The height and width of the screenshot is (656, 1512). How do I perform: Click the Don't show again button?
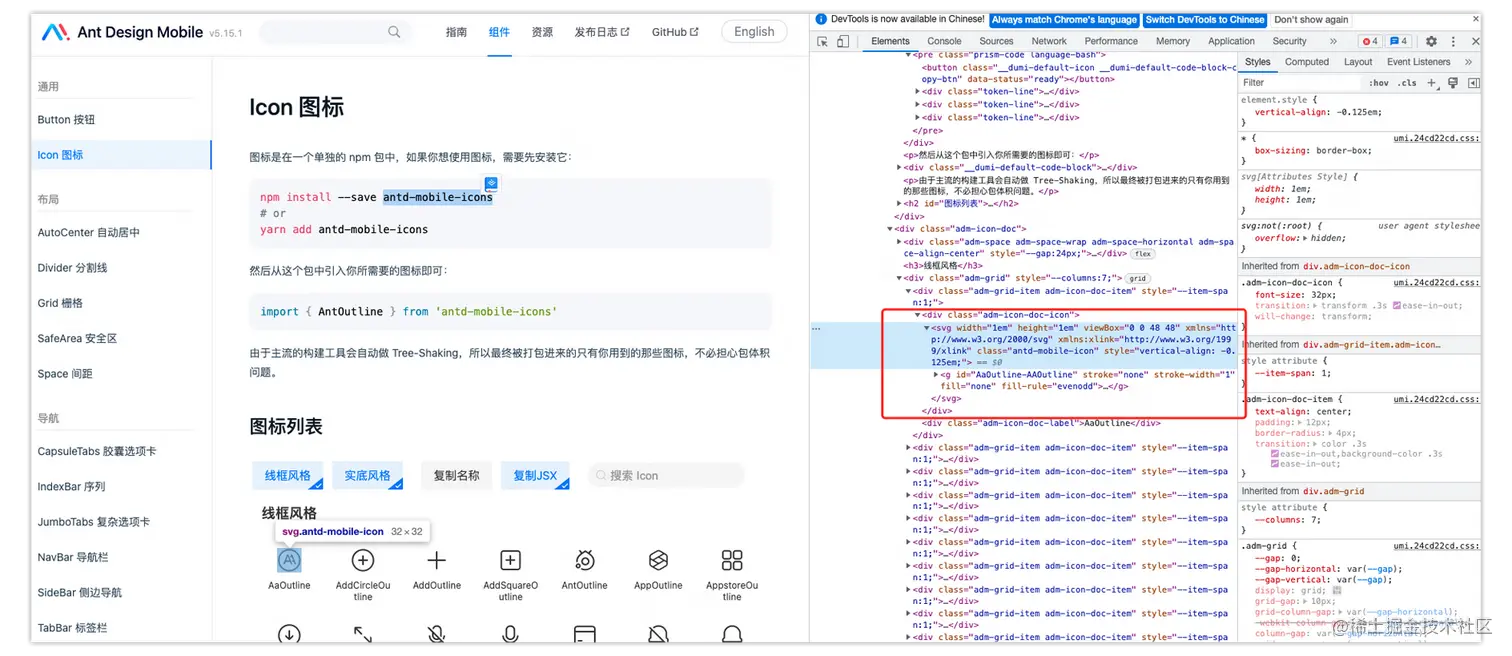pos(1311,19)
